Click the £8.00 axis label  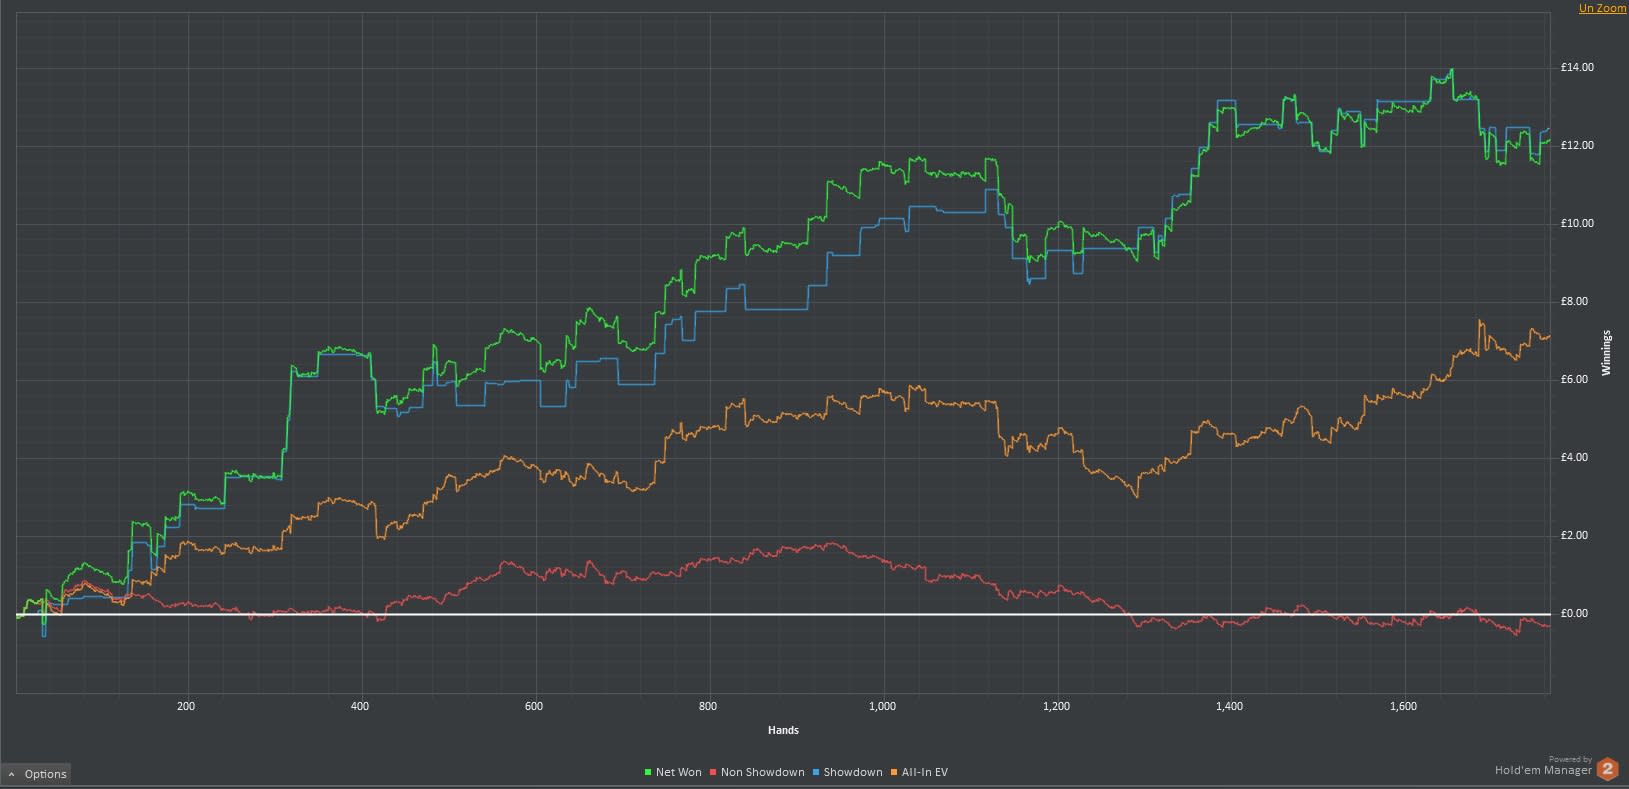point(1575,302)
